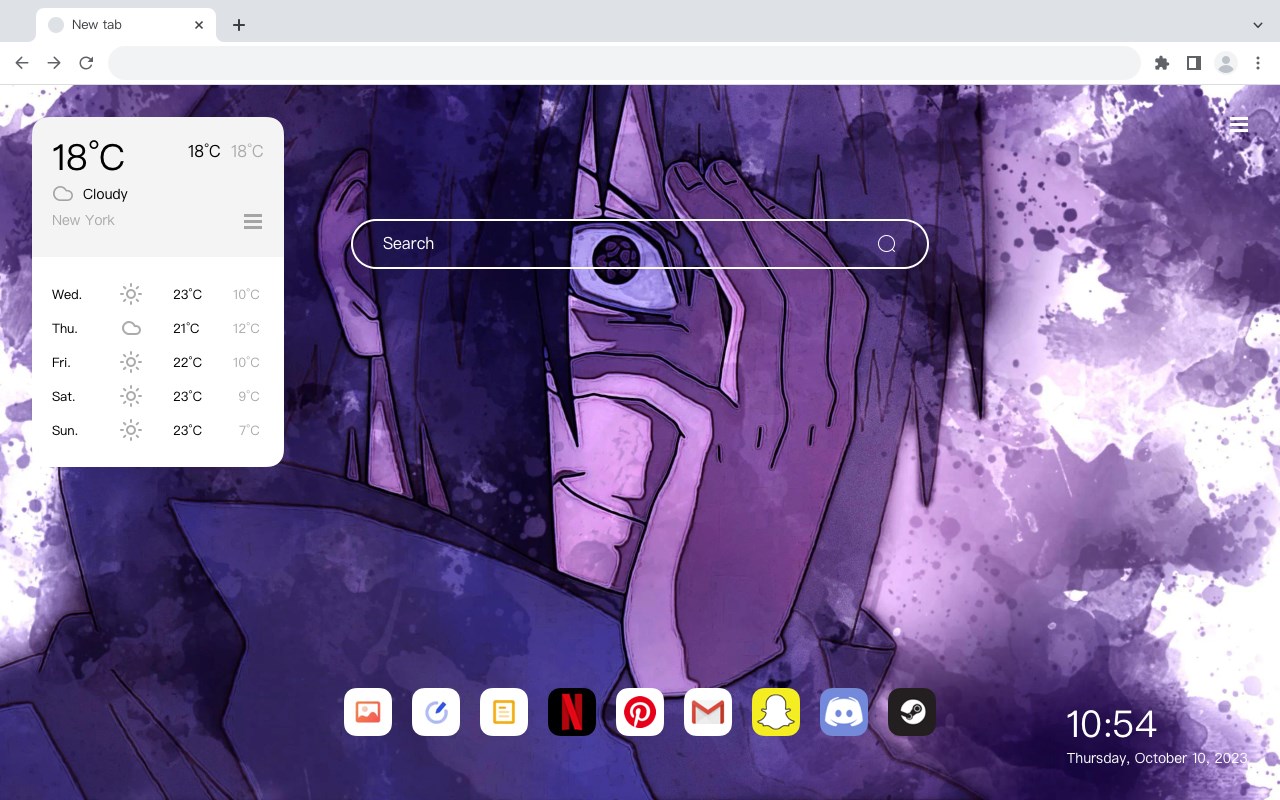Screen dimensions: 1280x800
Task: Reload the page with the refresh icon
Action: (86, 63)
